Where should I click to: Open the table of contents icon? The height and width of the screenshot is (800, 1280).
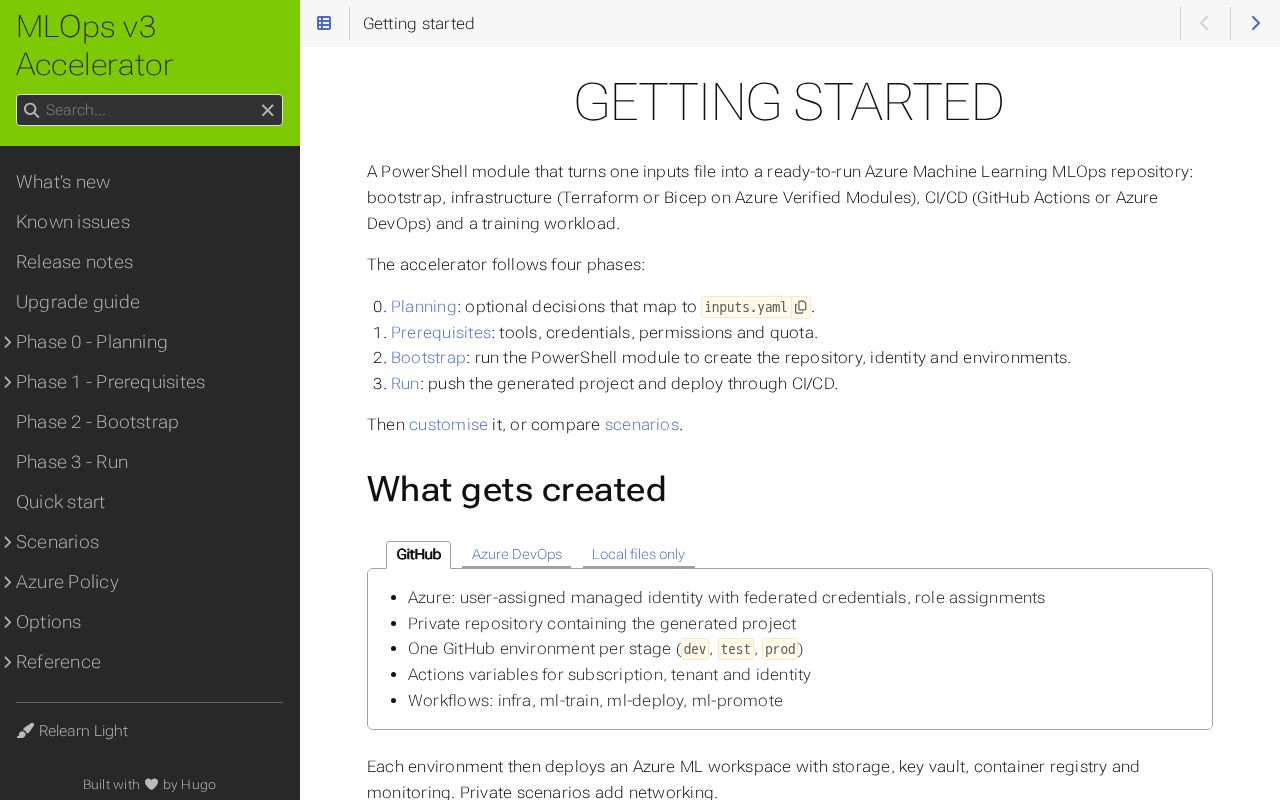tap(324, 23)
